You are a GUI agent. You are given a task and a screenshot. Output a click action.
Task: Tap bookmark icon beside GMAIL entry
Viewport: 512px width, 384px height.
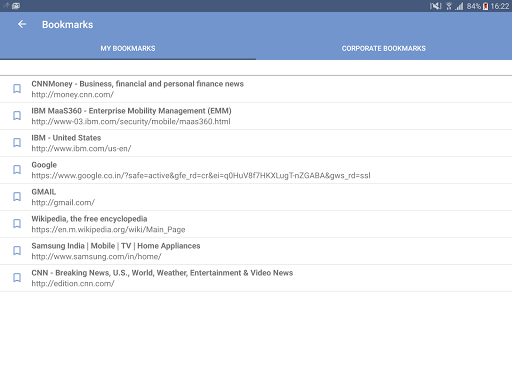pyautogui.click(x=17, y=197)
